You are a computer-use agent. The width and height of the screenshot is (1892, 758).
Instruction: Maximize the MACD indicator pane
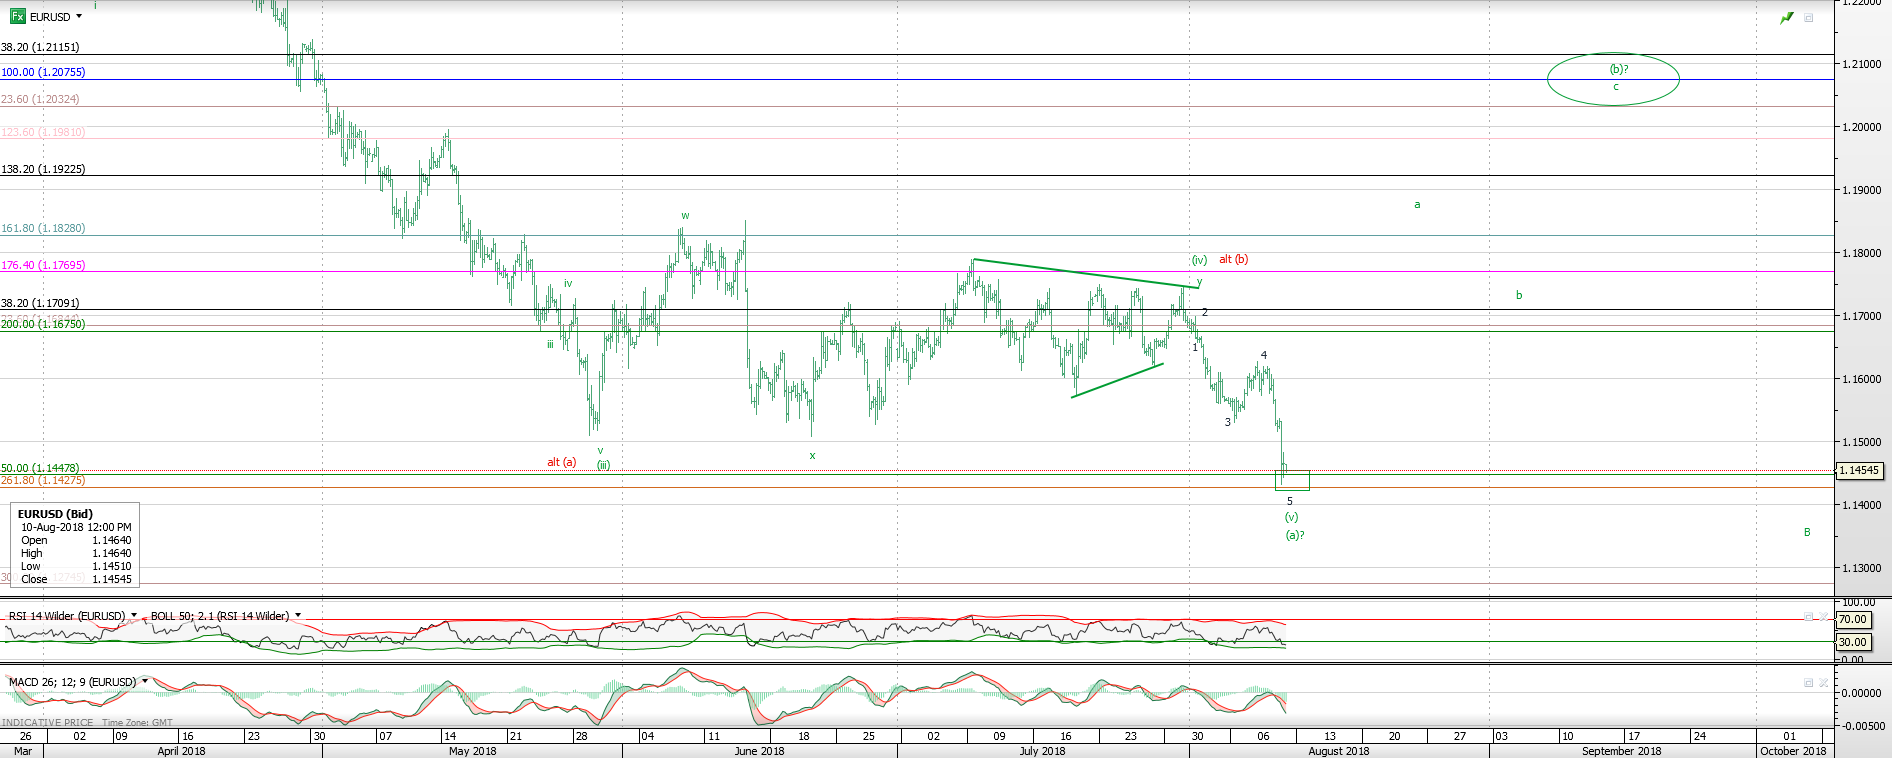click(1808, 682)
